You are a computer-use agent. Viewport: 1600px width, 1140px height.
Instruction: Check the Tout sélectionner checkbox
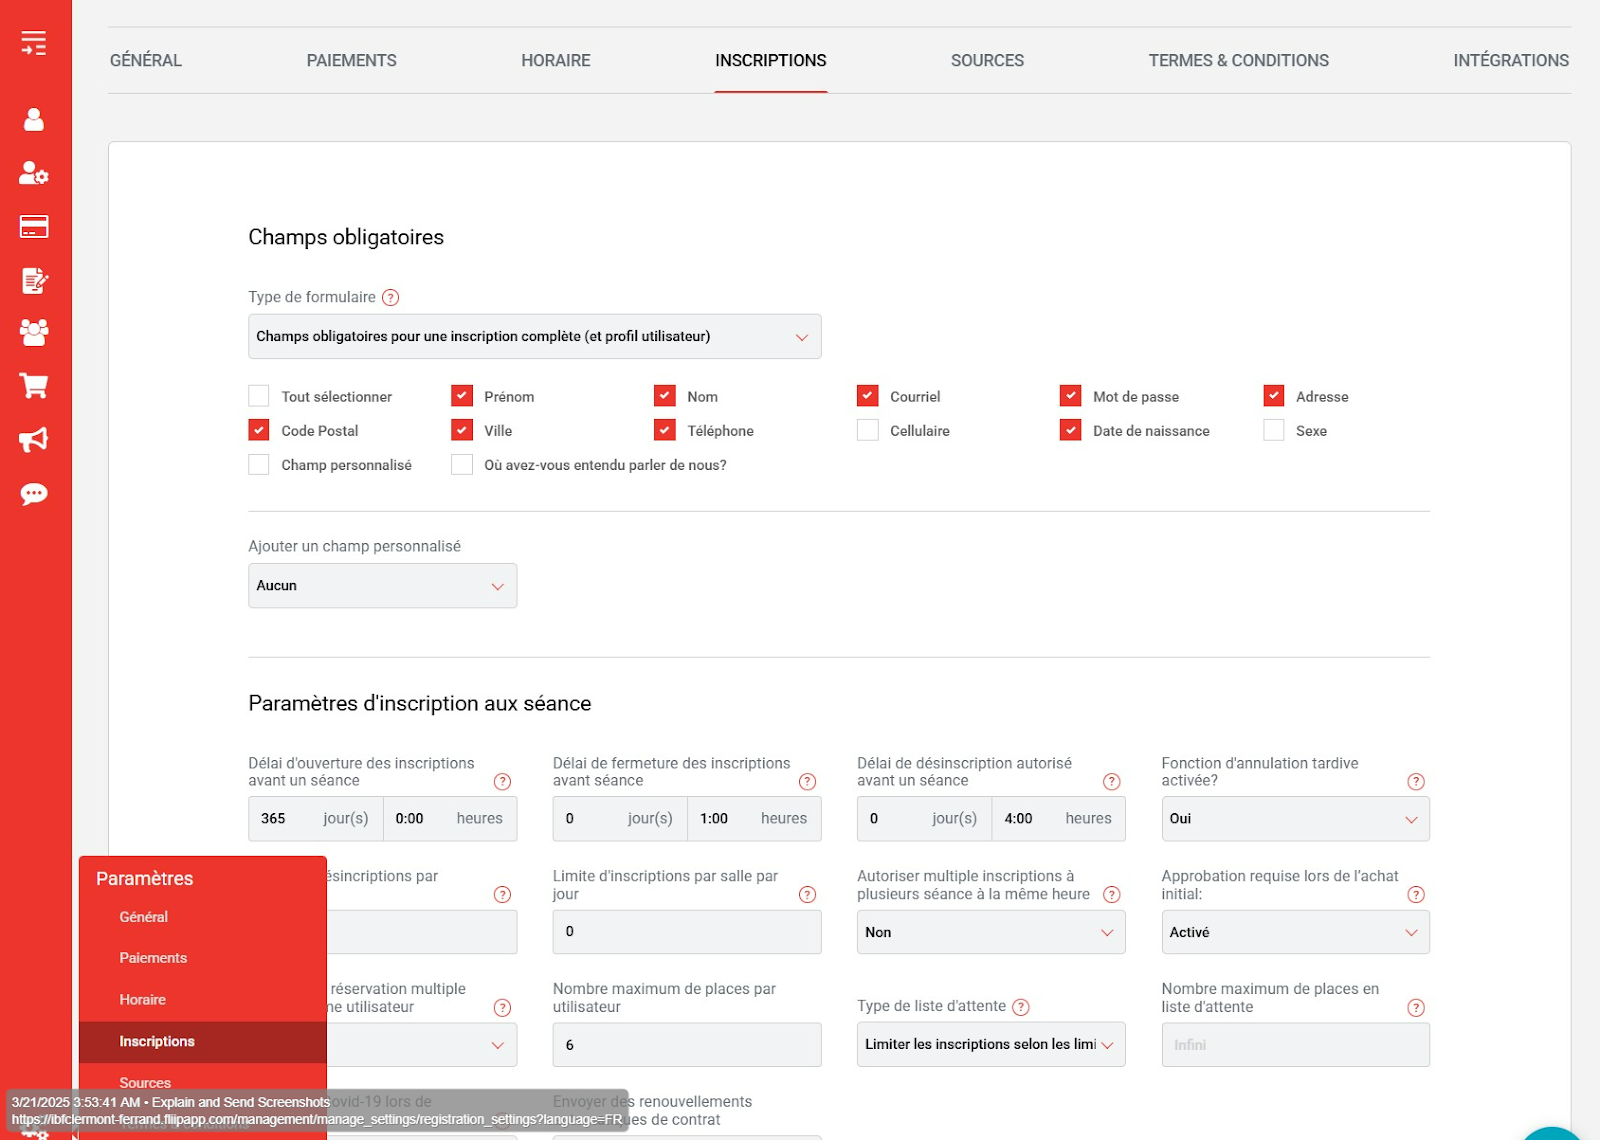click(259, 396)
